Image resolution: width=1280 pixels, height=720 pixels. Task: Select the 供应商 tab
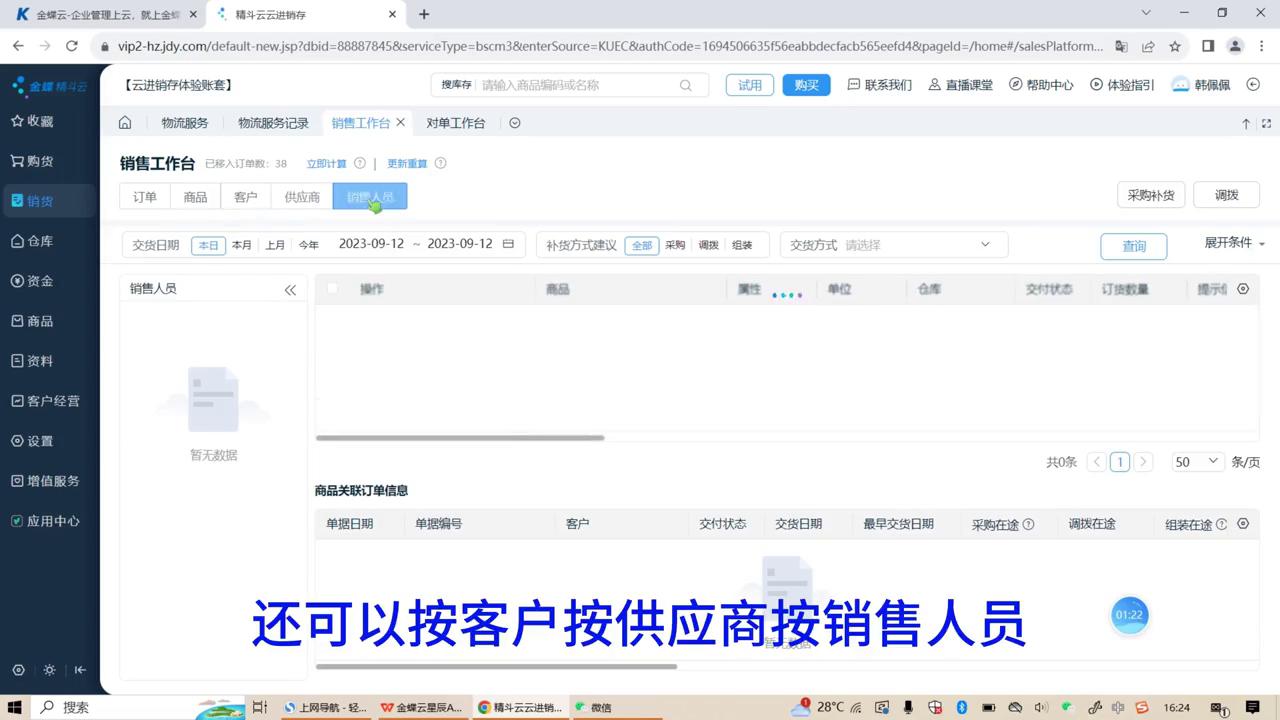point(301,196)
